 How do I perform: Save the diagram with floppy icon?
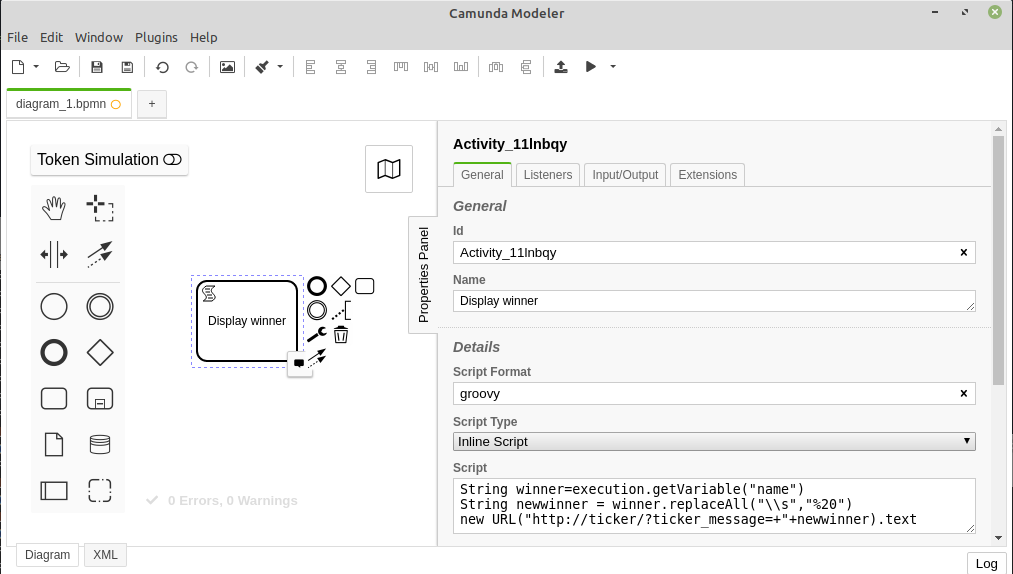(97, 67)
